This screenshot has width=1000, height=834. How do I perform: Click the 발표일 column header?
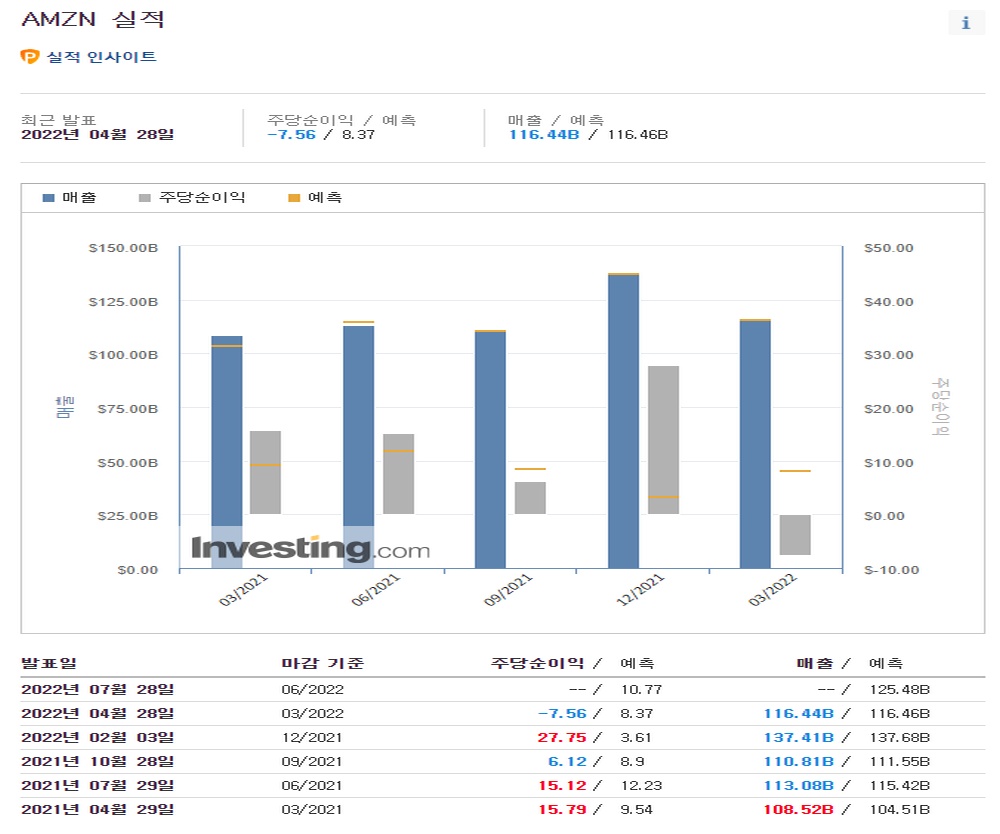49,663
